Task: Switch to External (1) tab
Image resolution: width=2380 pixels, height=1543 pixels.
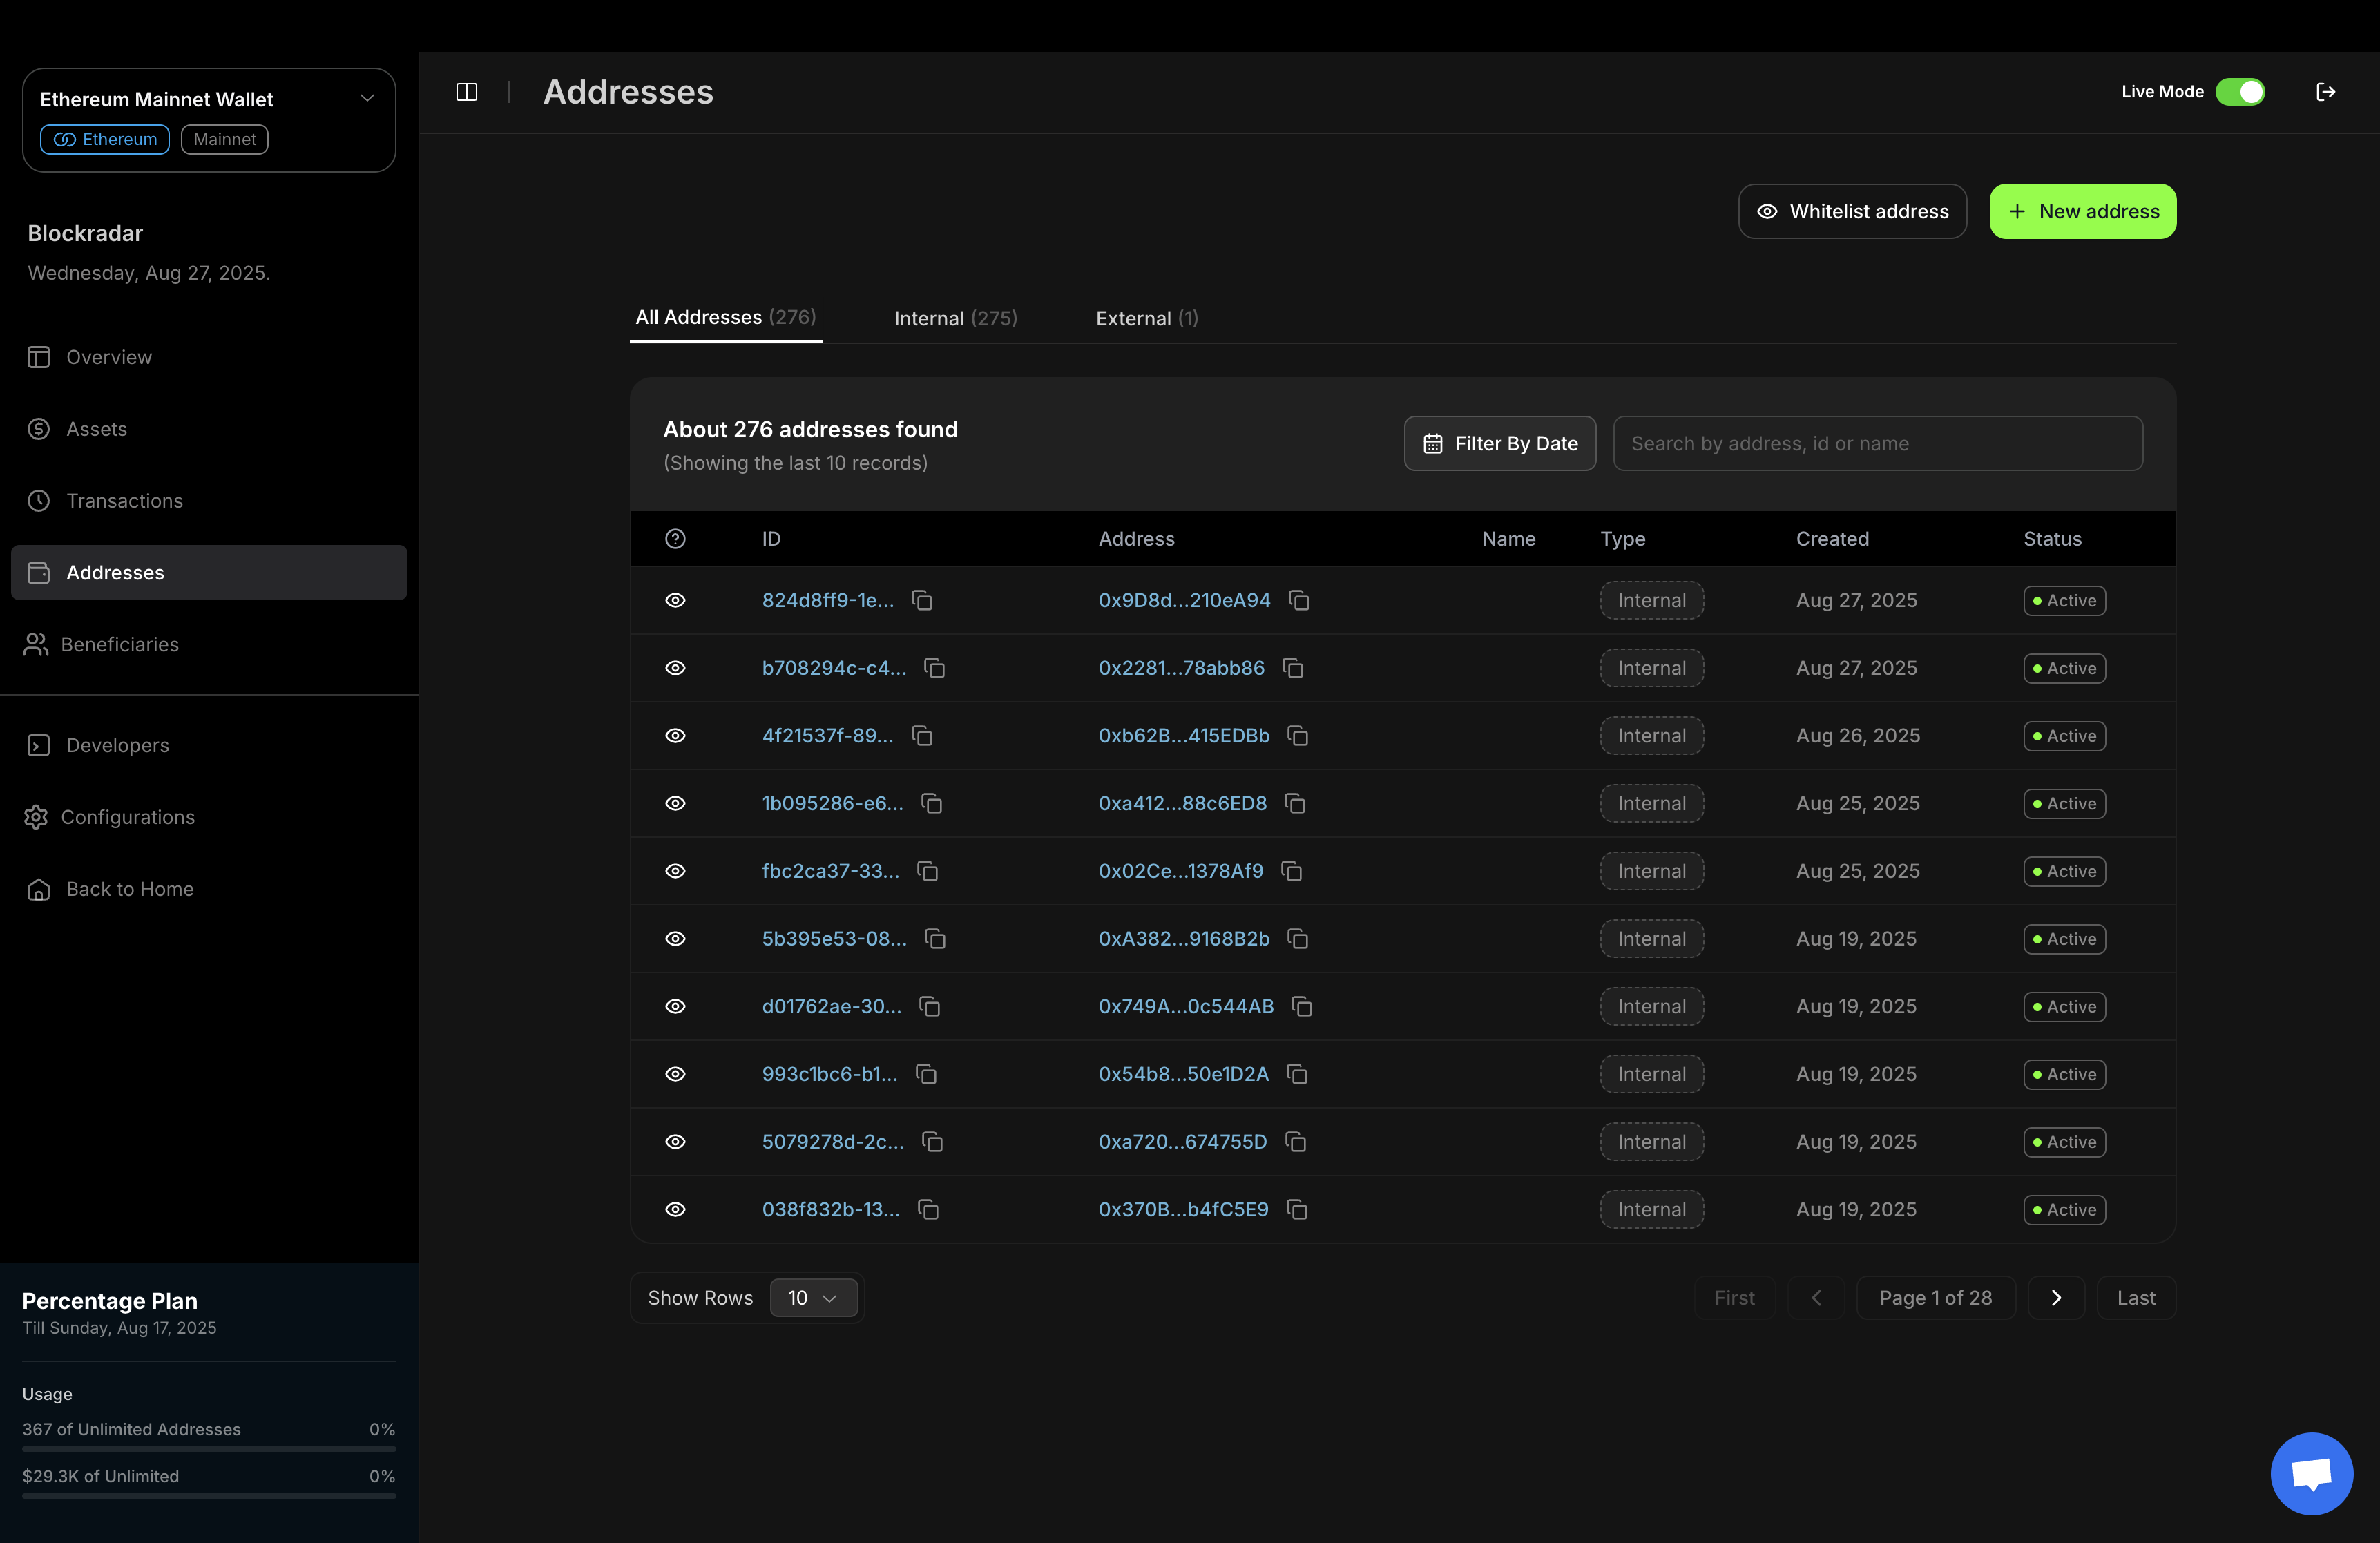Action: (1146, 318)
